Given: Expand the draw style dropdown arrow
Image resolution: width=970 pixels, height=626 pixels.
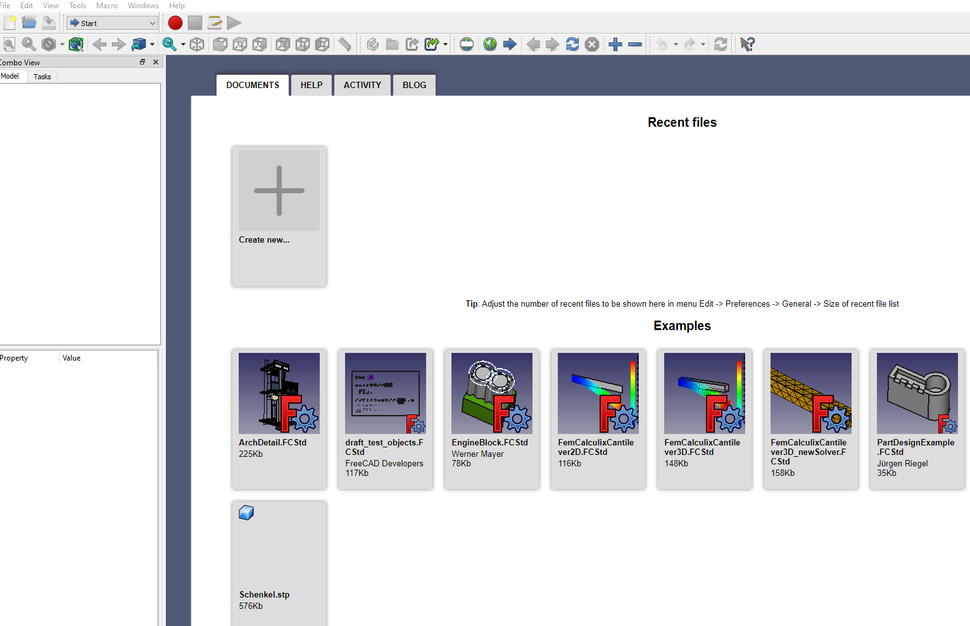Looking at the screenshot, I should (x=62, y=44).
